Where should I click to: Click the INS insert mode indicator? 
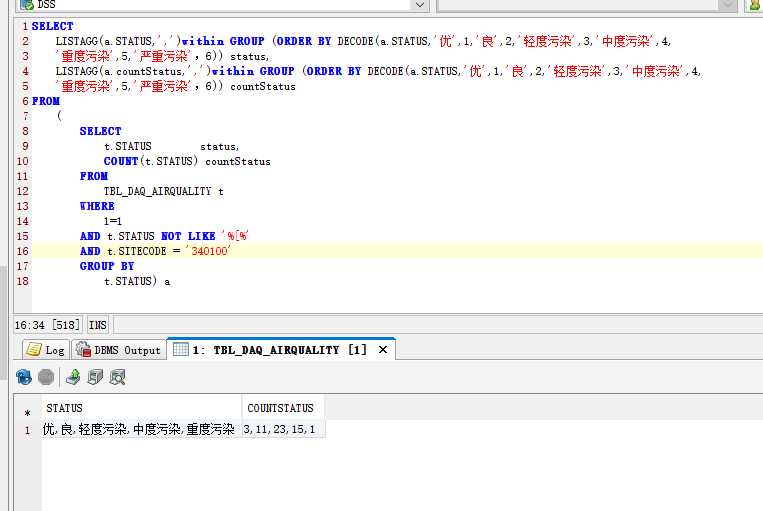(x=98, y=325)
